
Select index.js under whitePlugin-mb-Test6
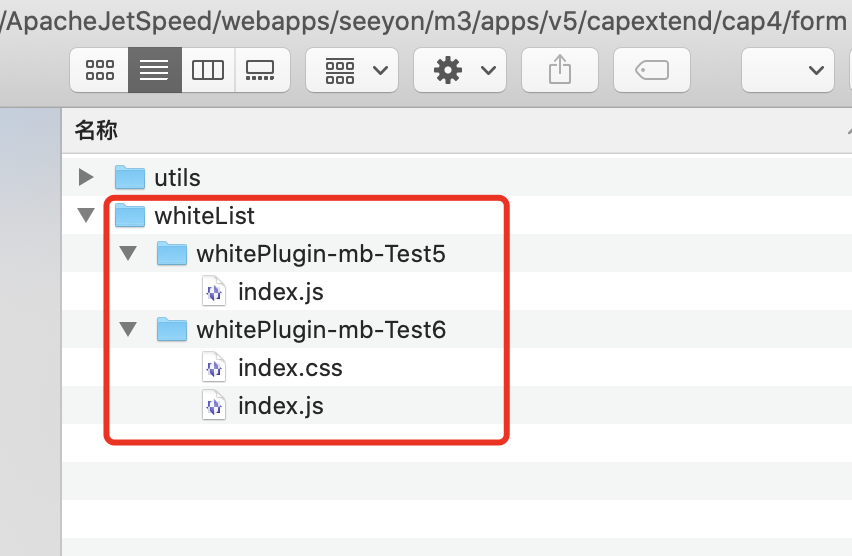point(280,406)
